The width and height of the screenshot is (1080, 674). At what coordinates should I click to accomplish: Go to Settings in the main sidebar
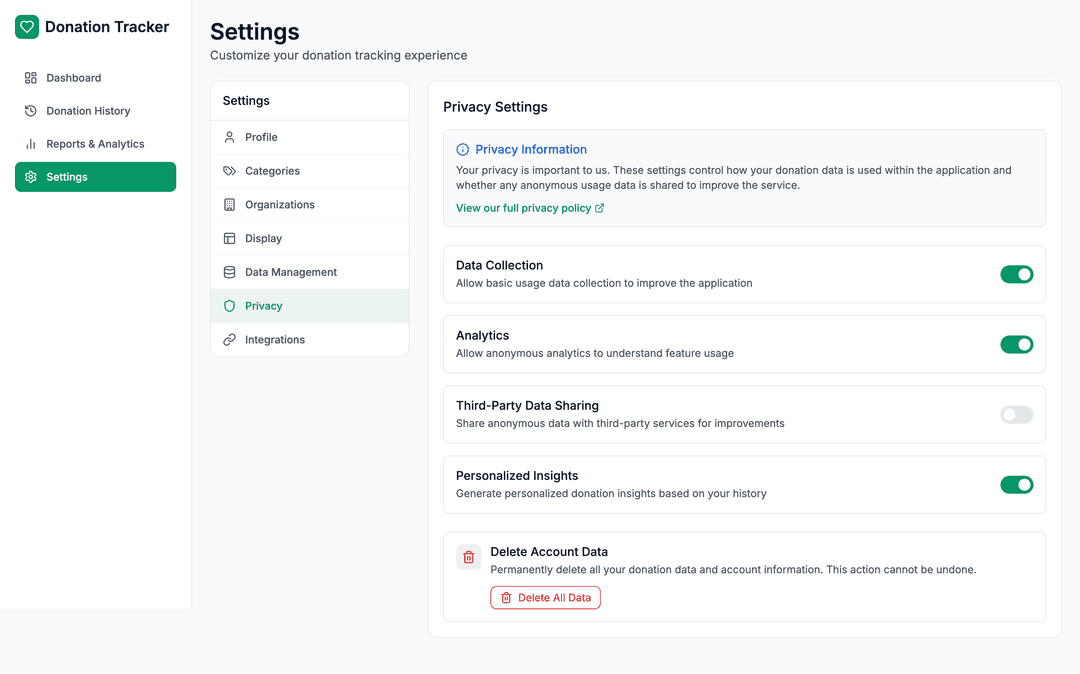click(x=95, y=177)
